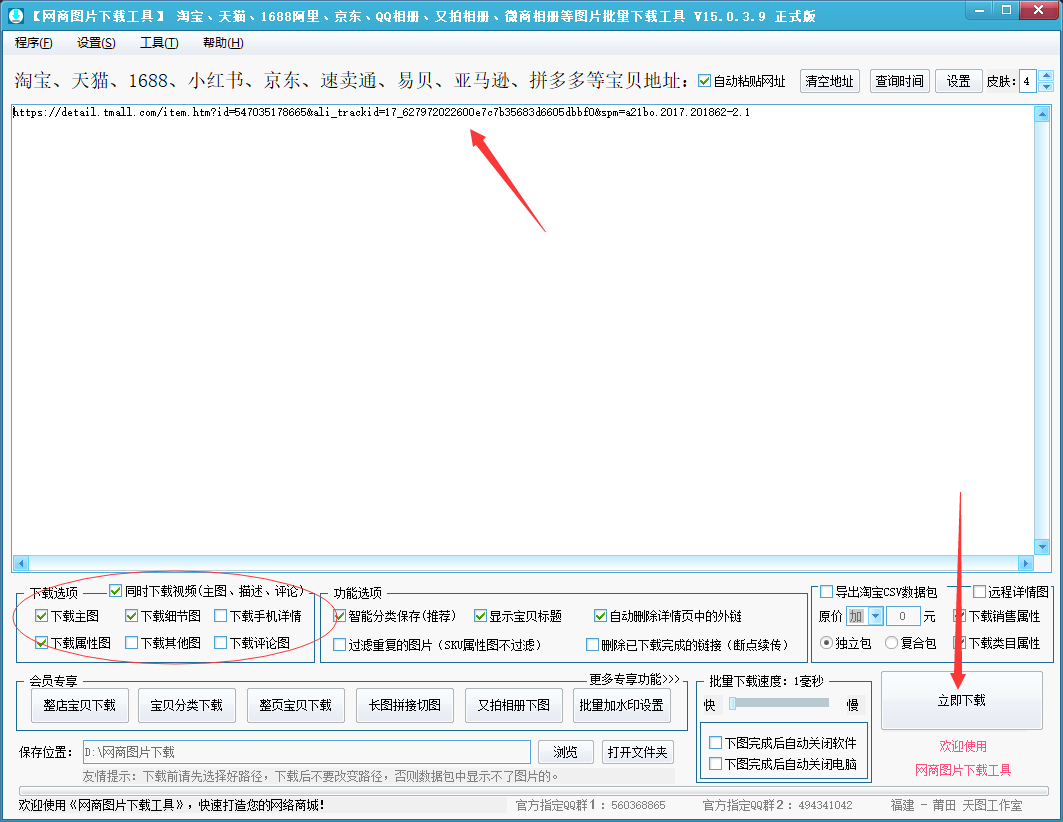
Task: Click the 浏览 button
Action: click(565, 752)
